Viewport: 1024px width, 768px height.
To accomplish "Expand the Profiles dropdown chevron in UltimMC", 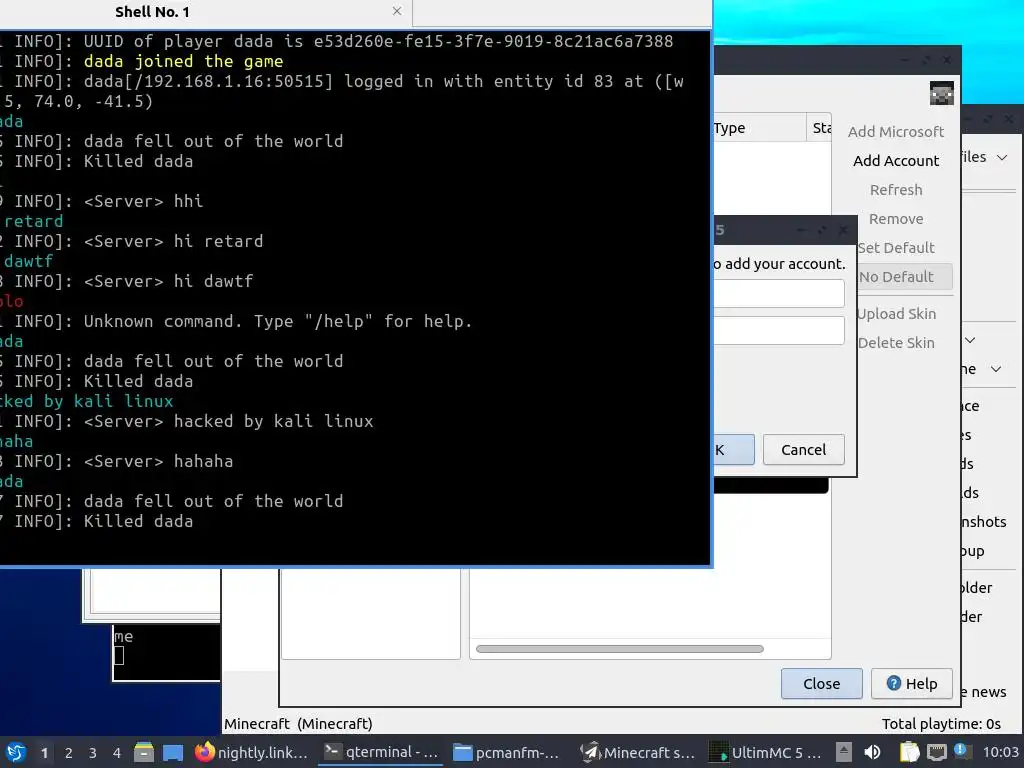I will (x=1002, y=157).
